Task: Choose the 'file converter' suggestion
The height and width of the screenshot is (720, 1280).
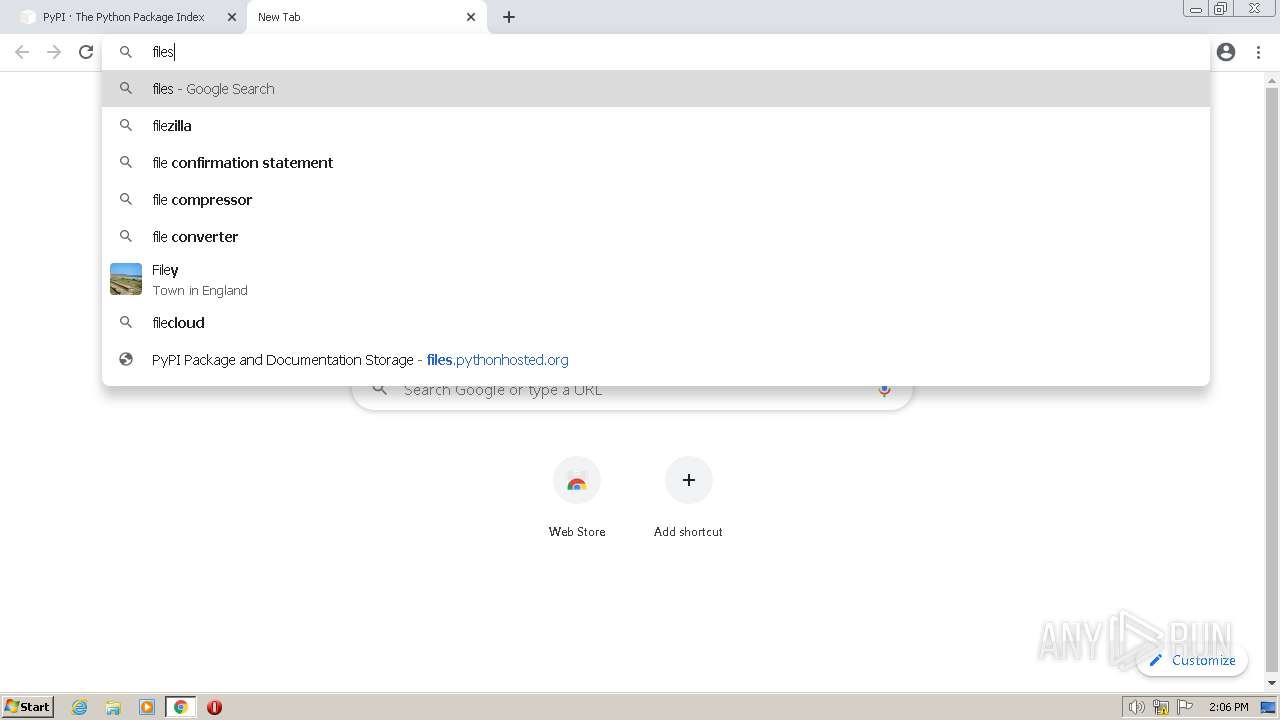Action: pos(655,237)
